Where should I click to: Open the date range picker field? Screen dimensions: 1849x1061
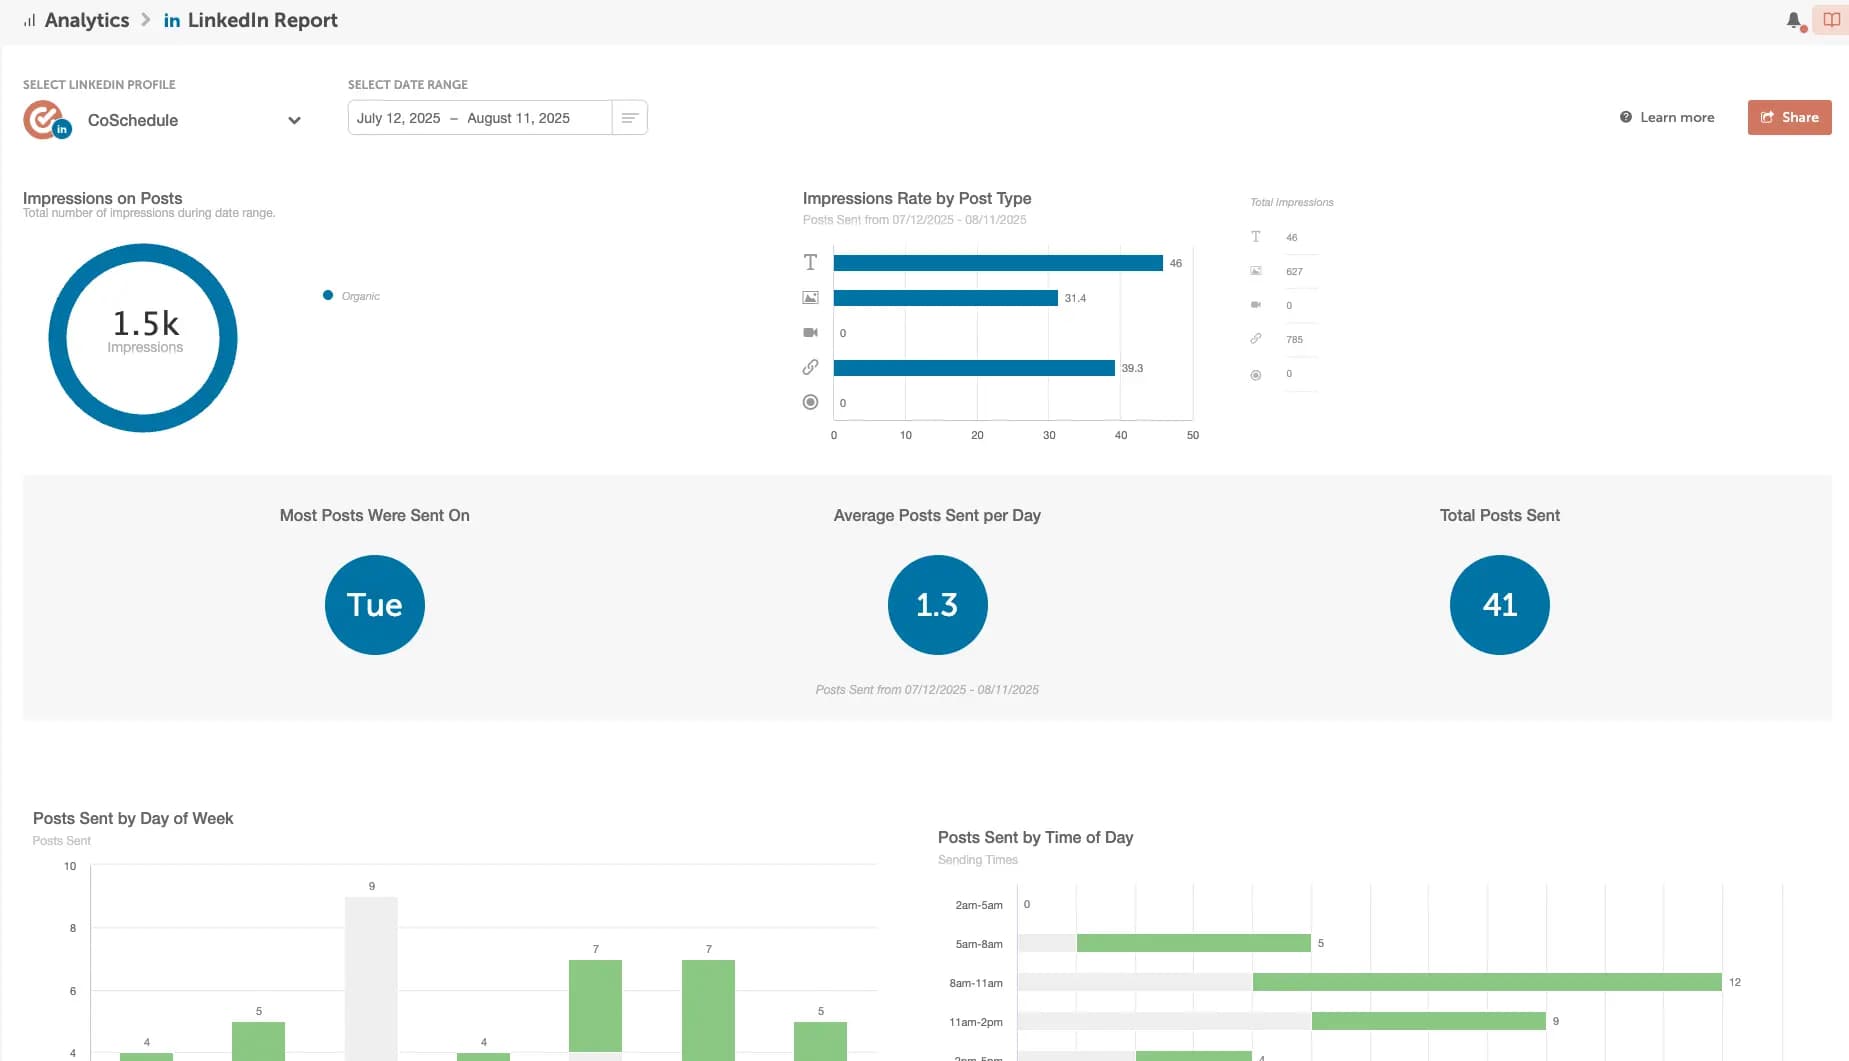[x=478, y=118]
